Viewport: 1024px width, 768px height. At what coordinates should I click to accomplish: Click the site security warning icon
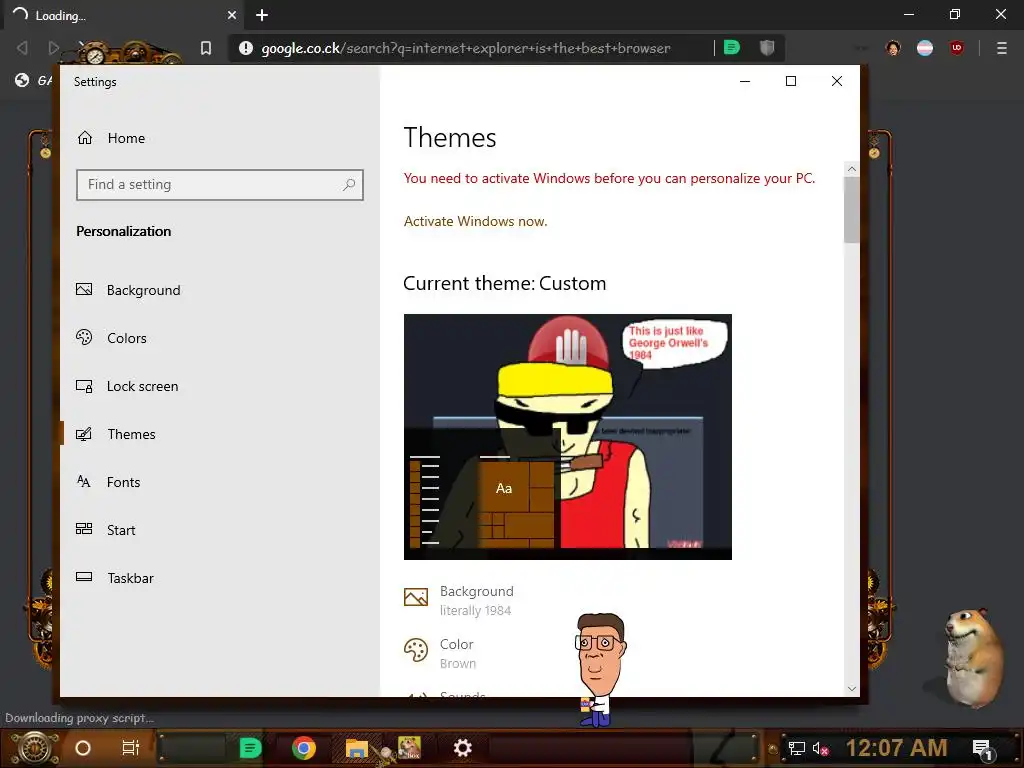click(246, 48)
